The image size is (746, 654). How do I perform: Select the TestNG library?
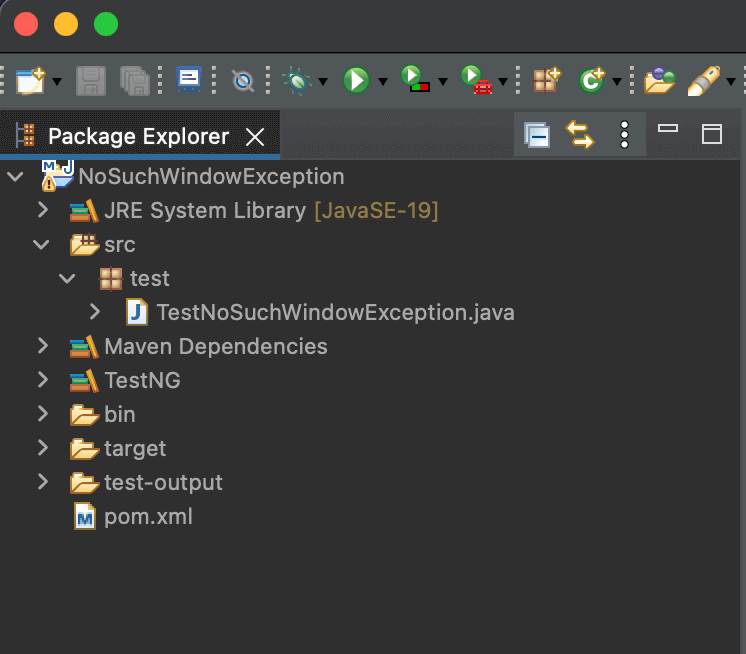tap(142, 381)
